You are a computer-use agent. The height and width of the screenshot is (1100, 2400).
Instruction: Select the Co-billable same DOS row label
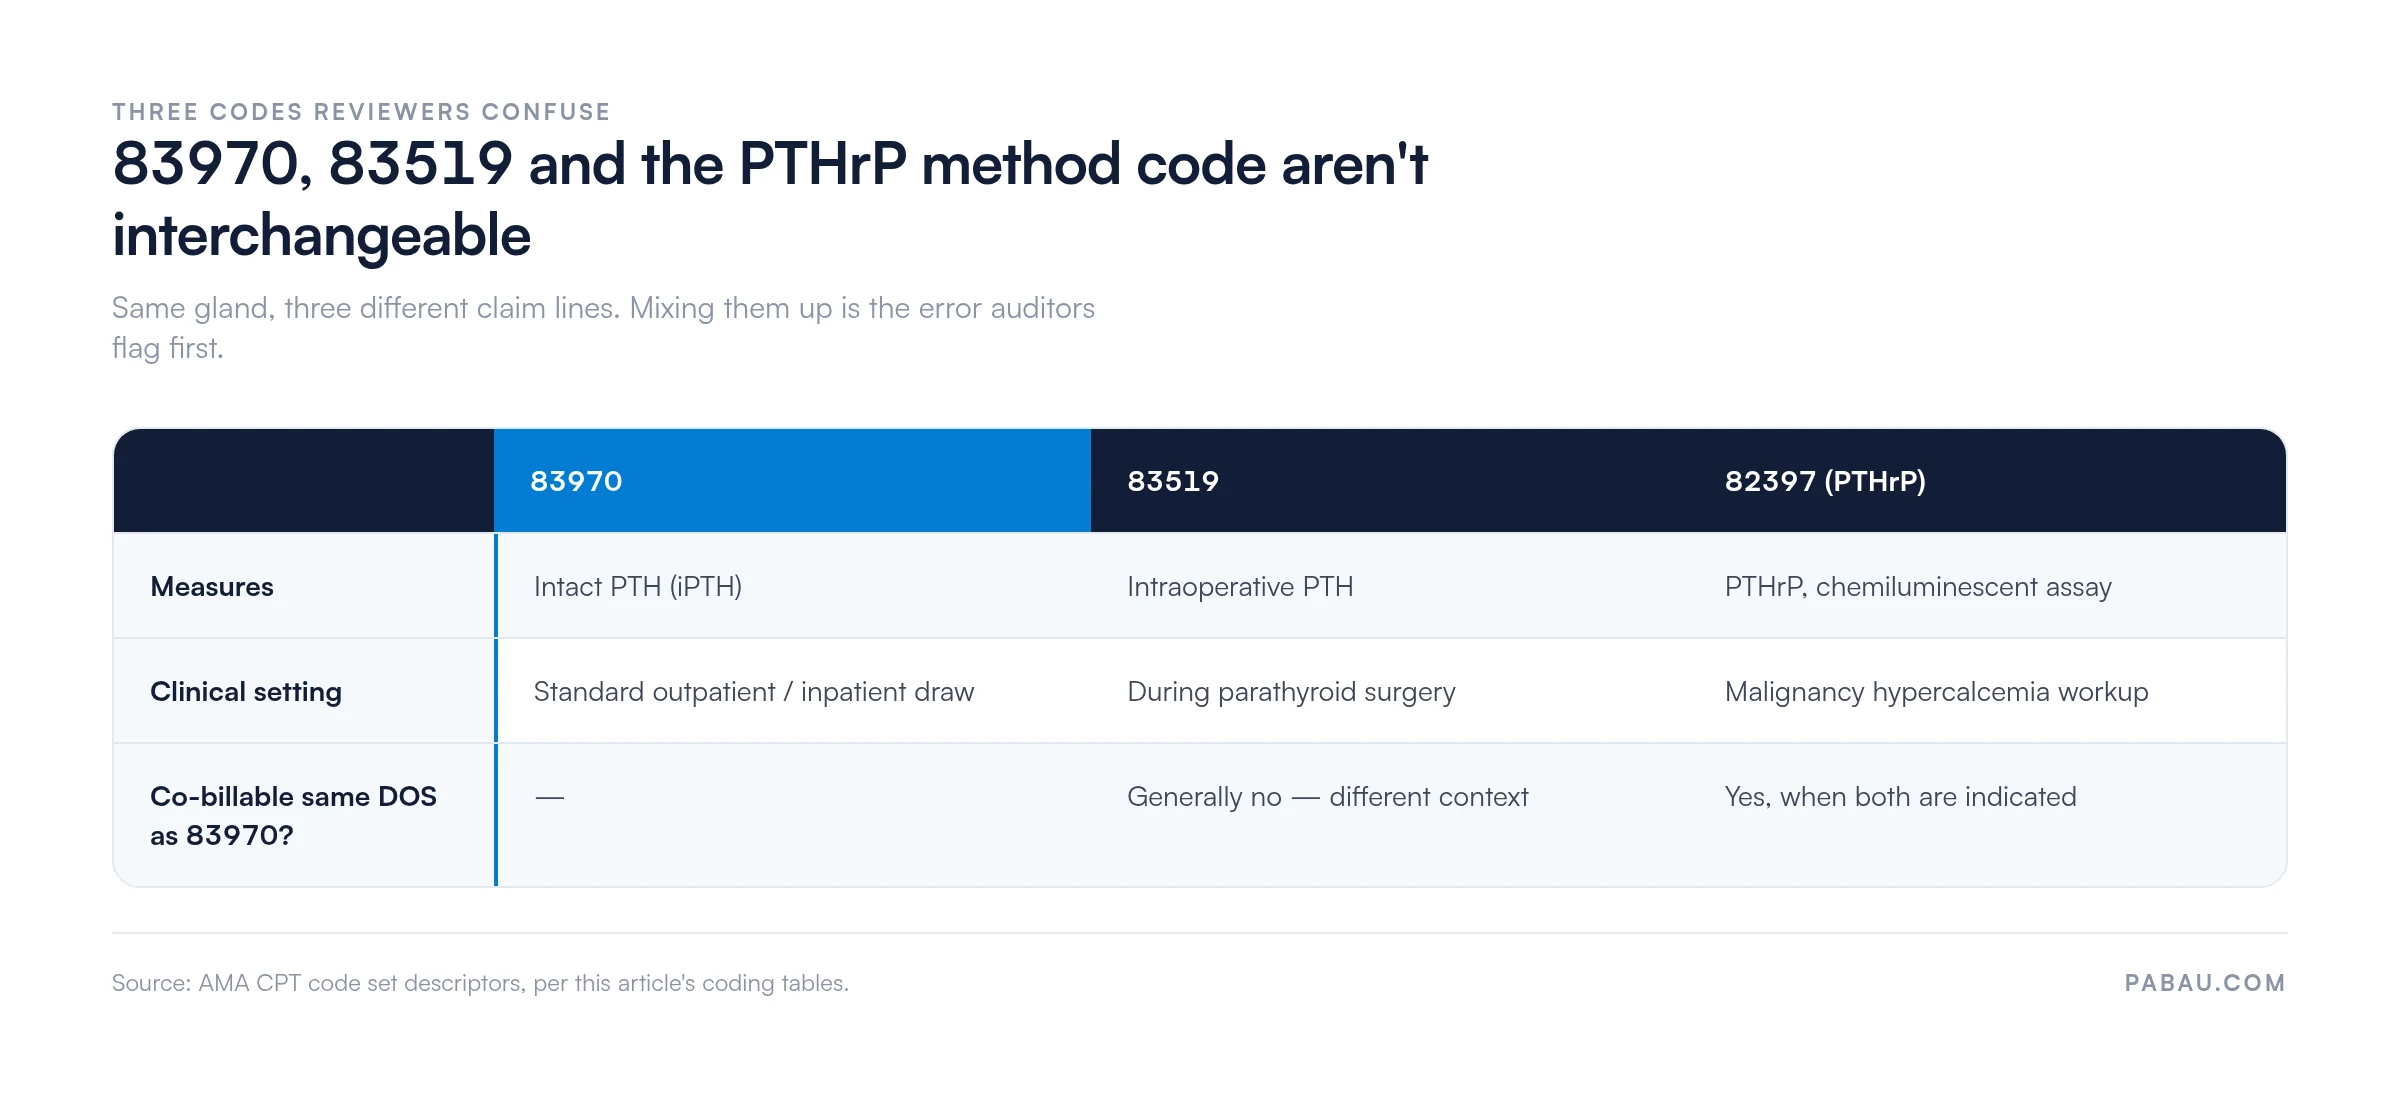[x=293, y=815]
